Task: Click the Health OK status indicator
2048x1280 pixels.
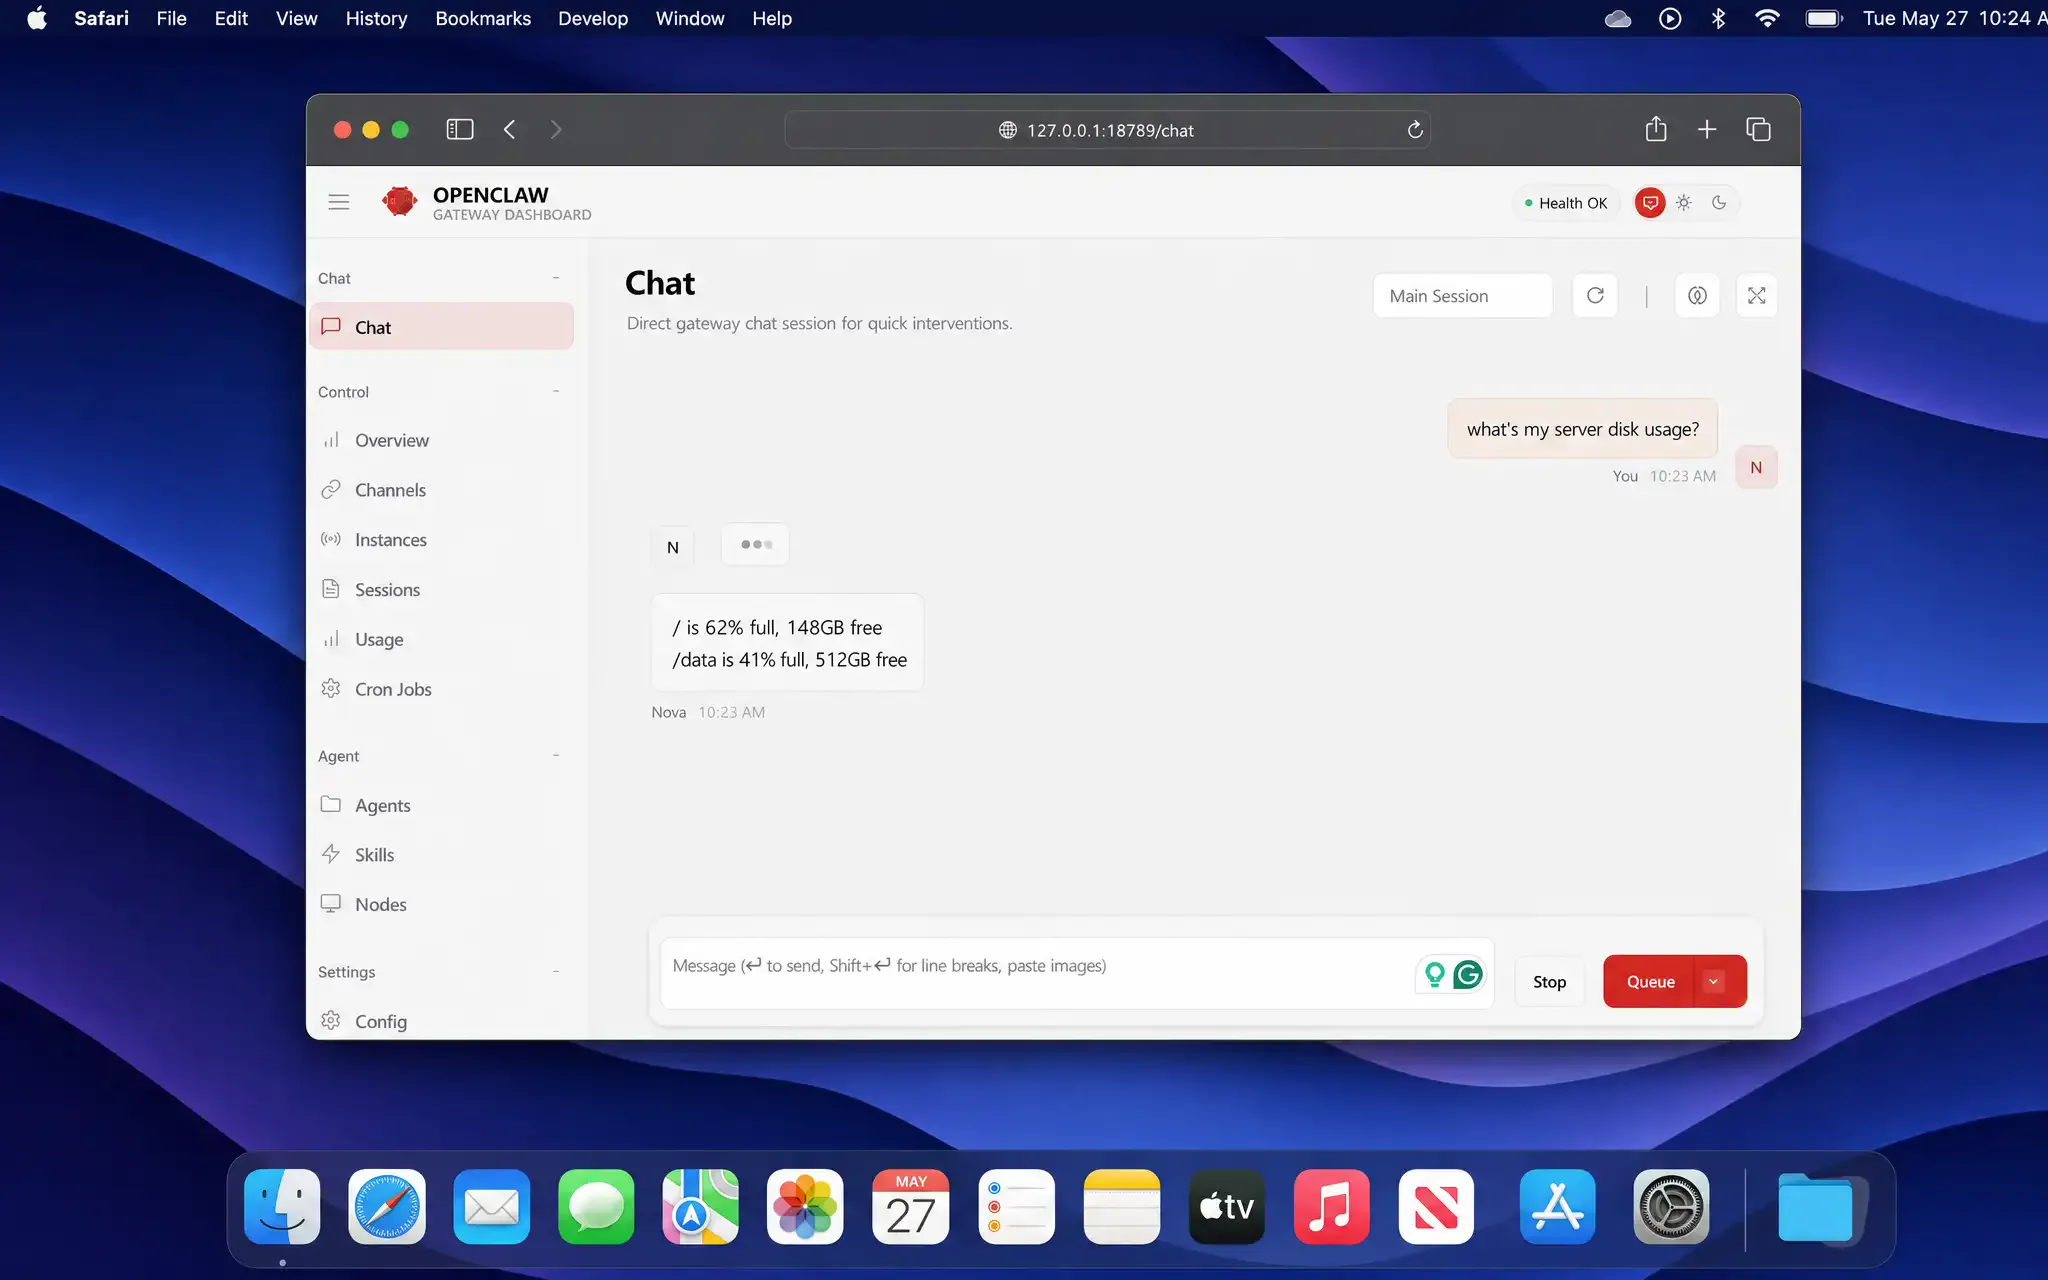Action: coord(1566,203)
